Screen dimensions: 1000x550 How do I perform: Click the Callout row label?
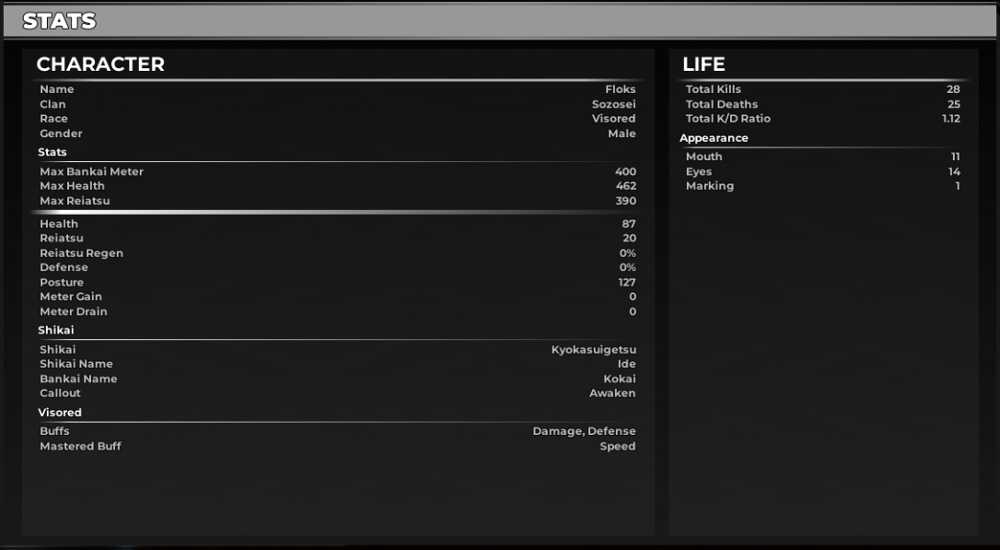tap(60, 393)
